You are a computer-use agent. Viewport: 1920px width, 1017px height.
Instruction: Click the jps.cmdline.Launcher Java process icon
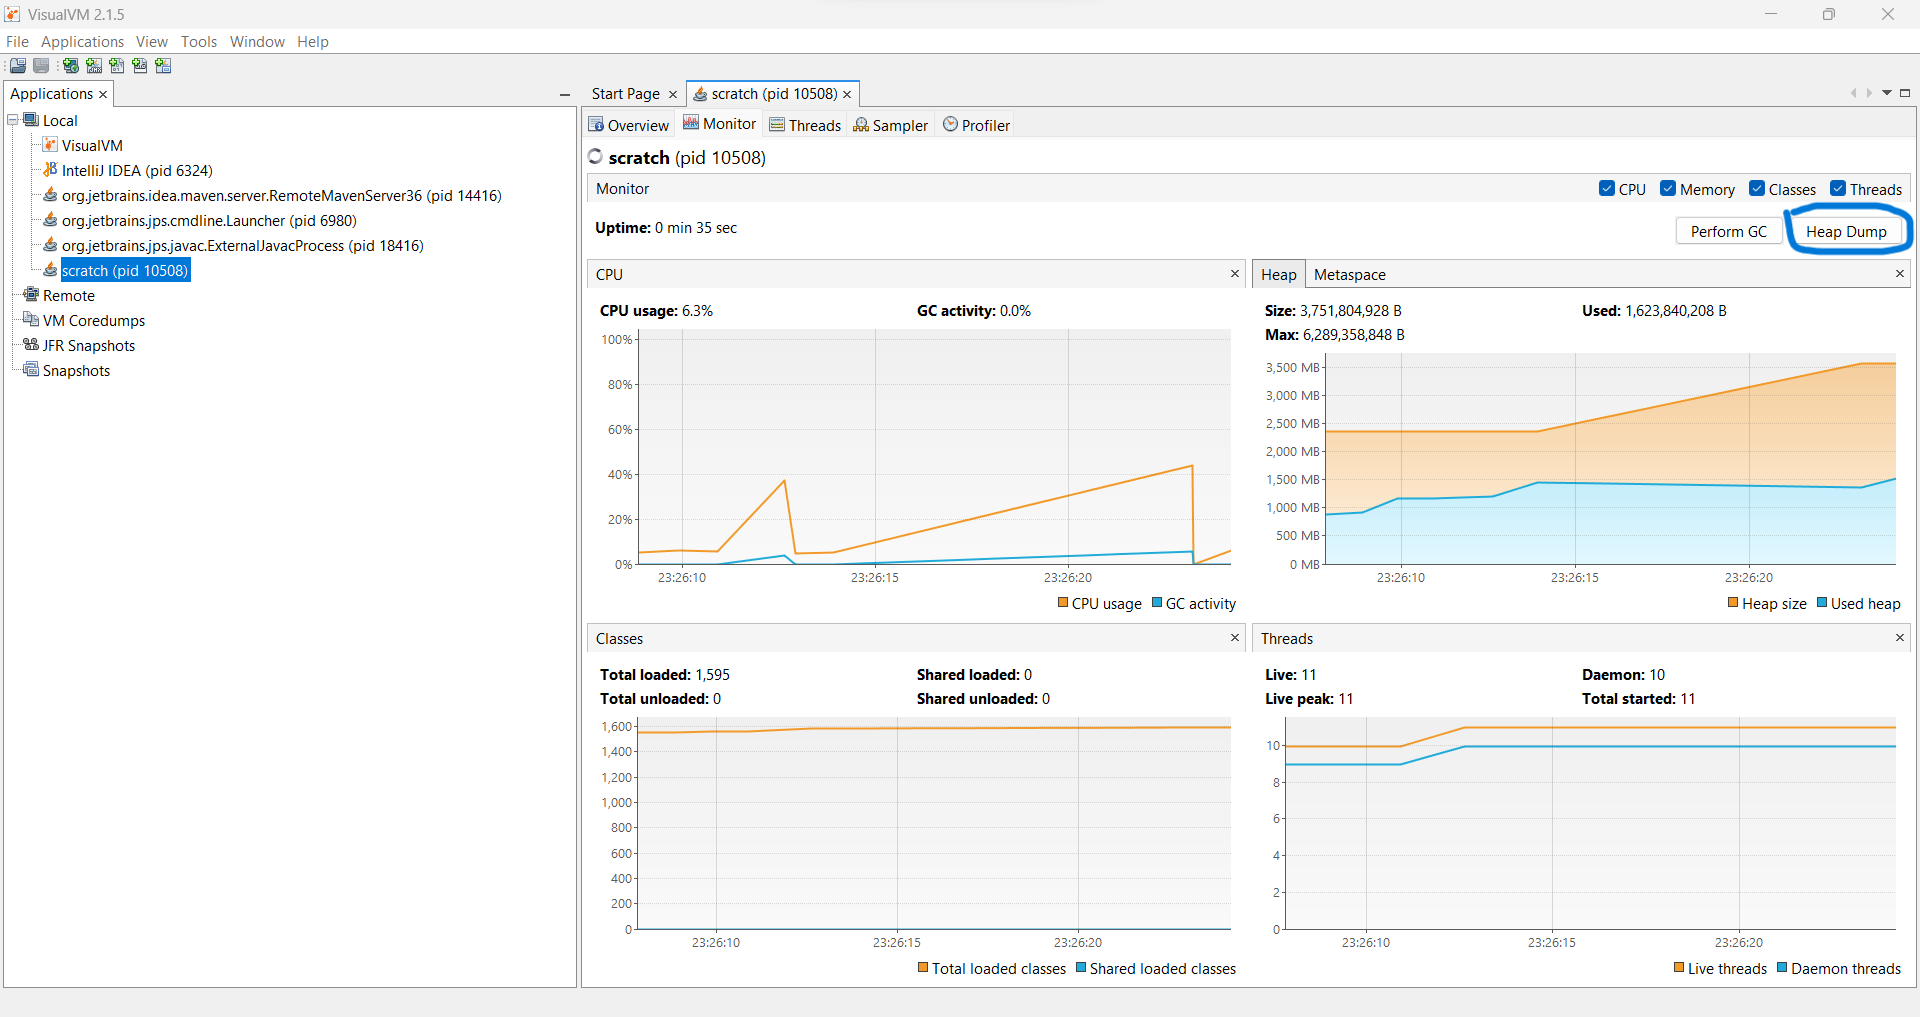(x=50, y=220)
